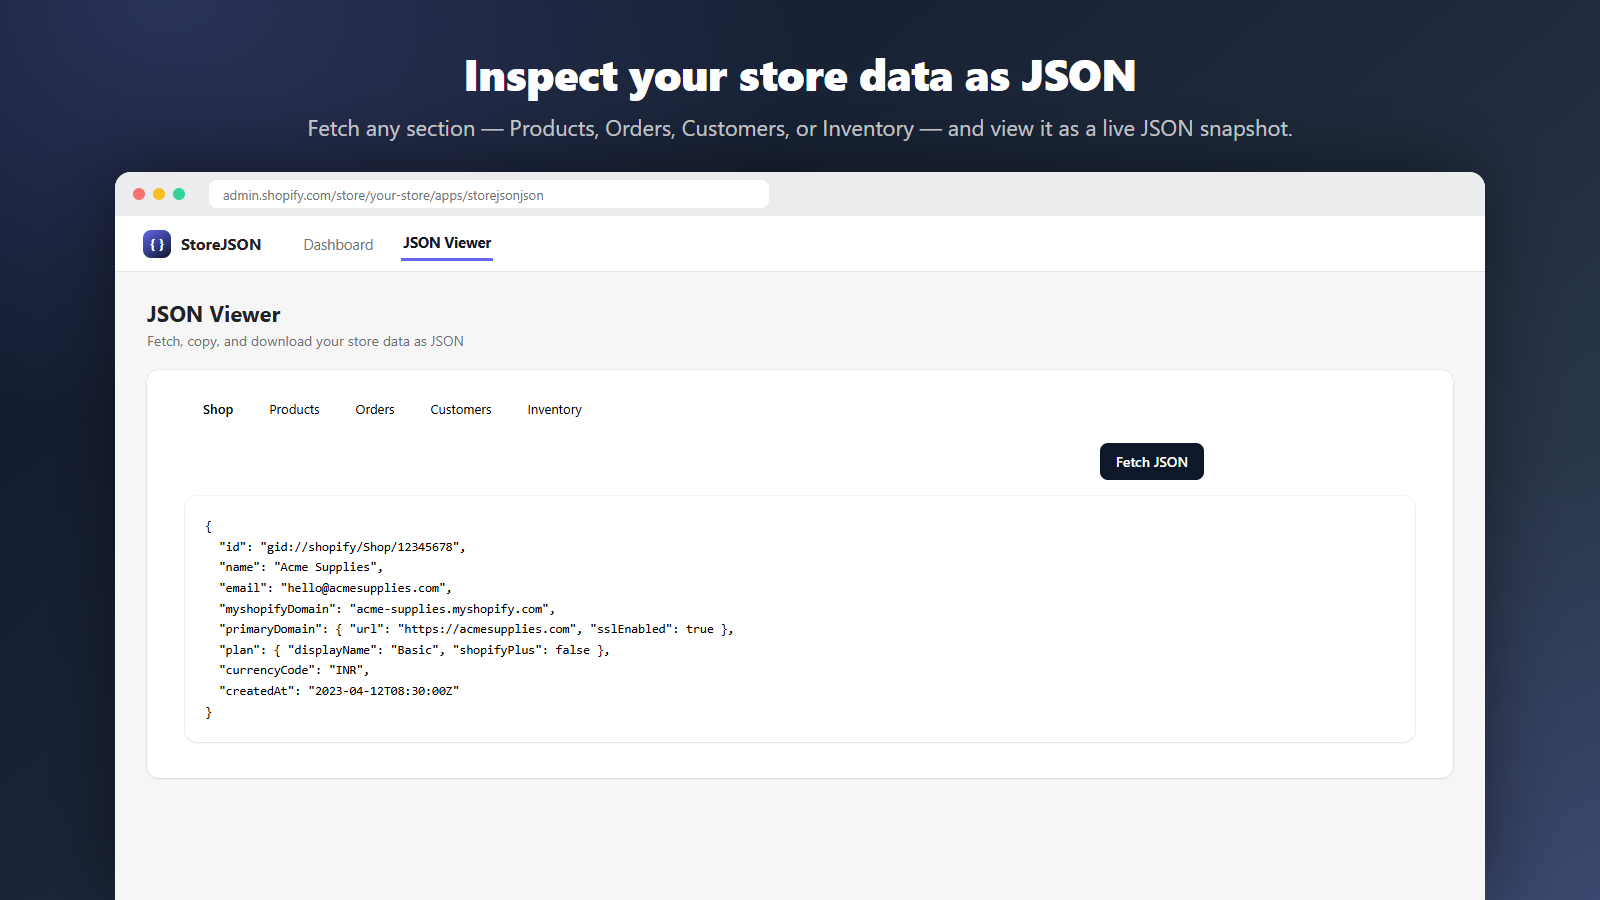Click the StoreJSON curly-braces logo icon
The height and width of the screenshot is (900, 1600).
(157, 244)
